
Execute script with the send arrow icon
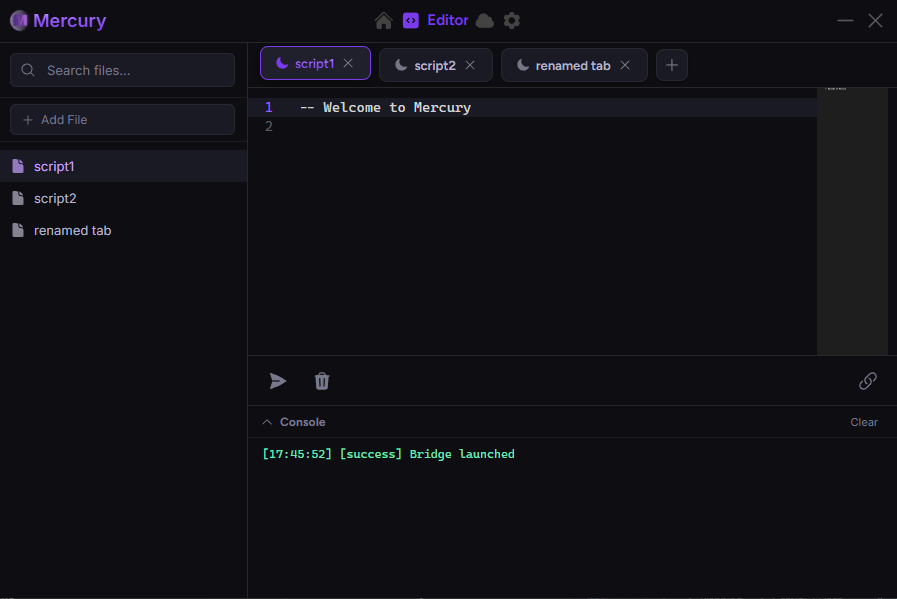[278, 381]
